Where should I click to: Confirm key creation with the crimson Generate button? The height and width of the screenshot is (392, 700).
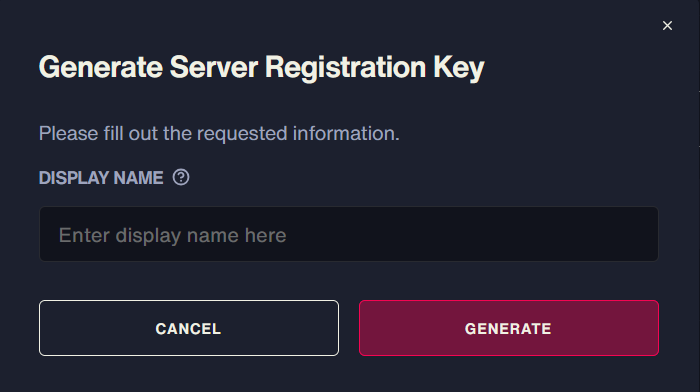(508, 328)
